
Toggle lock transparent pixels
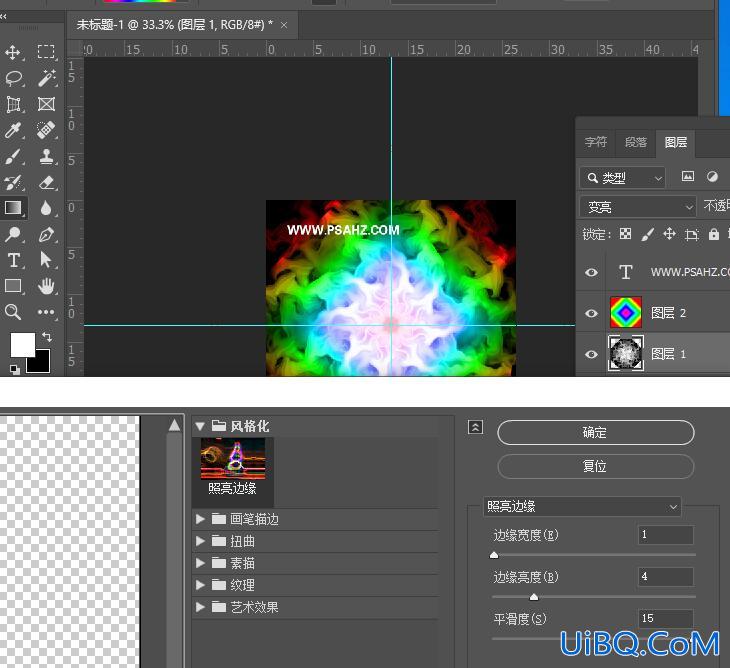tap(625, 233)
